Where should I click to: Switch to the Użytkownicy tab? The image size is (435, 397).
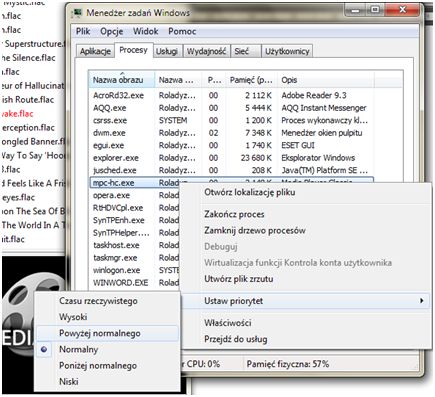coord(287,51)
